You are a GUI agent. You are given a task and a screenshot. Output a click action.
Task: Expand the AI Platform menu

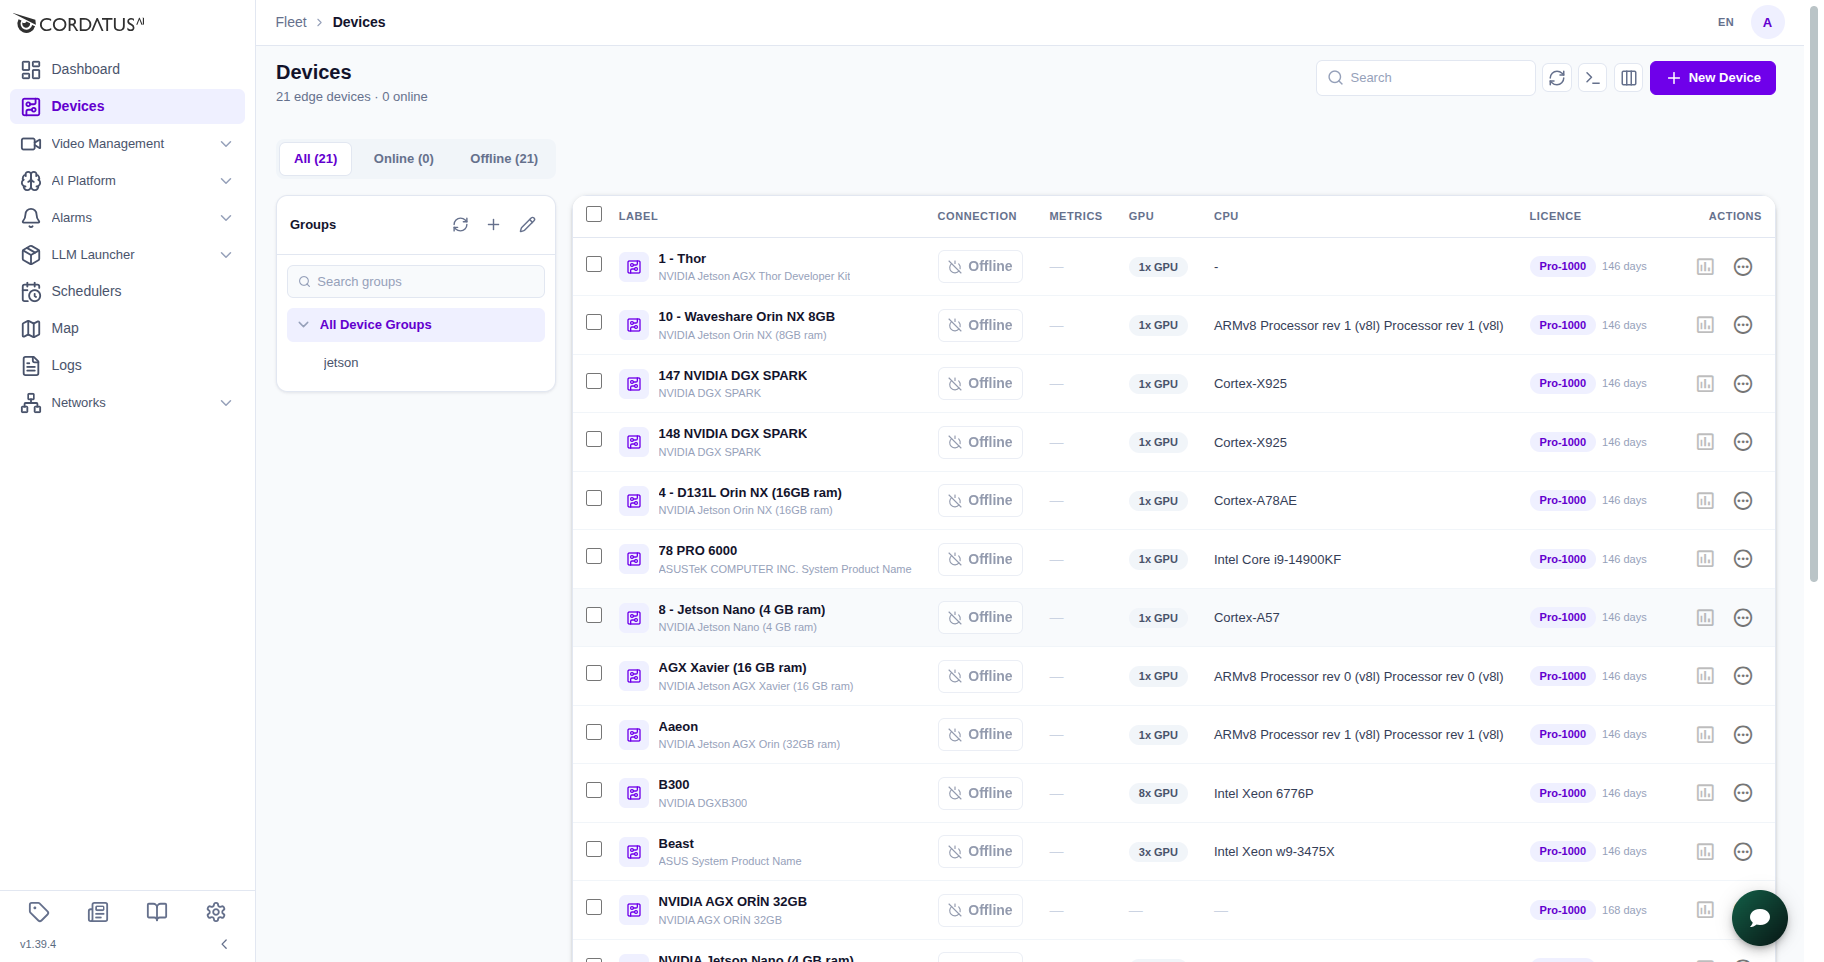127,181
